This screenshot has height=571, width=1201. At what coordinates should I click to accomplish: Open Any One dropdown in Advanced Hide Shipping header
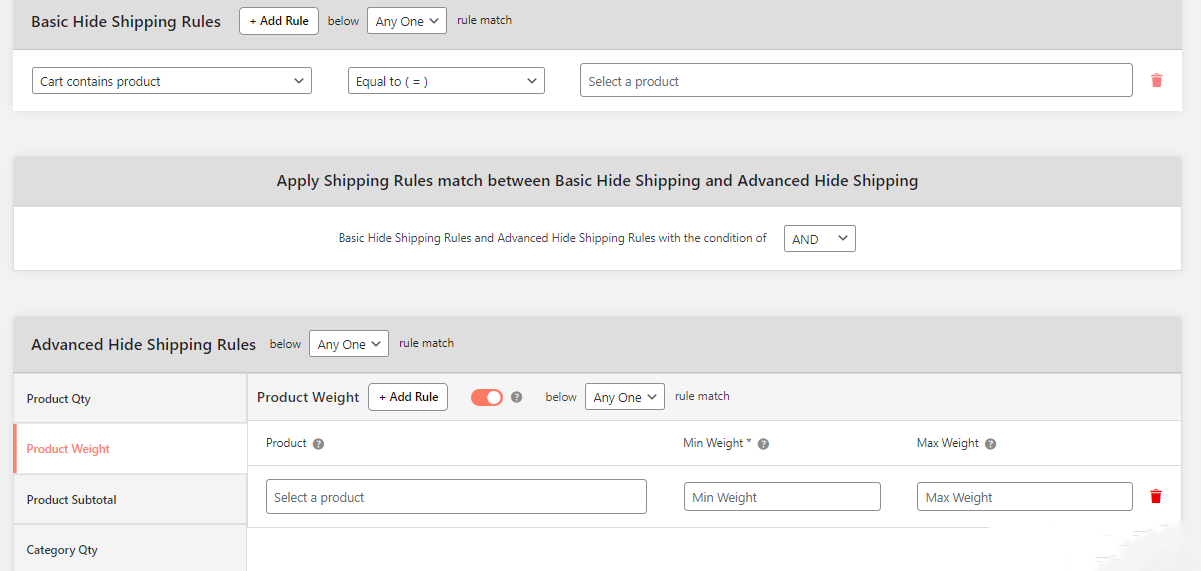[348, 344]
